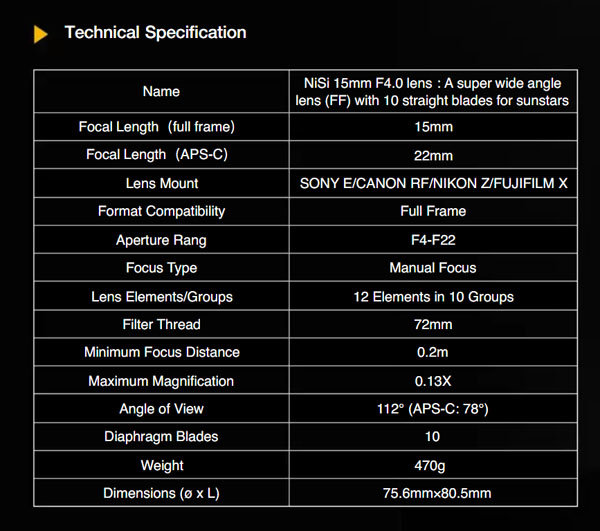
Task: Click the Focal Length (APS-C) label
Action: (157, 155)
